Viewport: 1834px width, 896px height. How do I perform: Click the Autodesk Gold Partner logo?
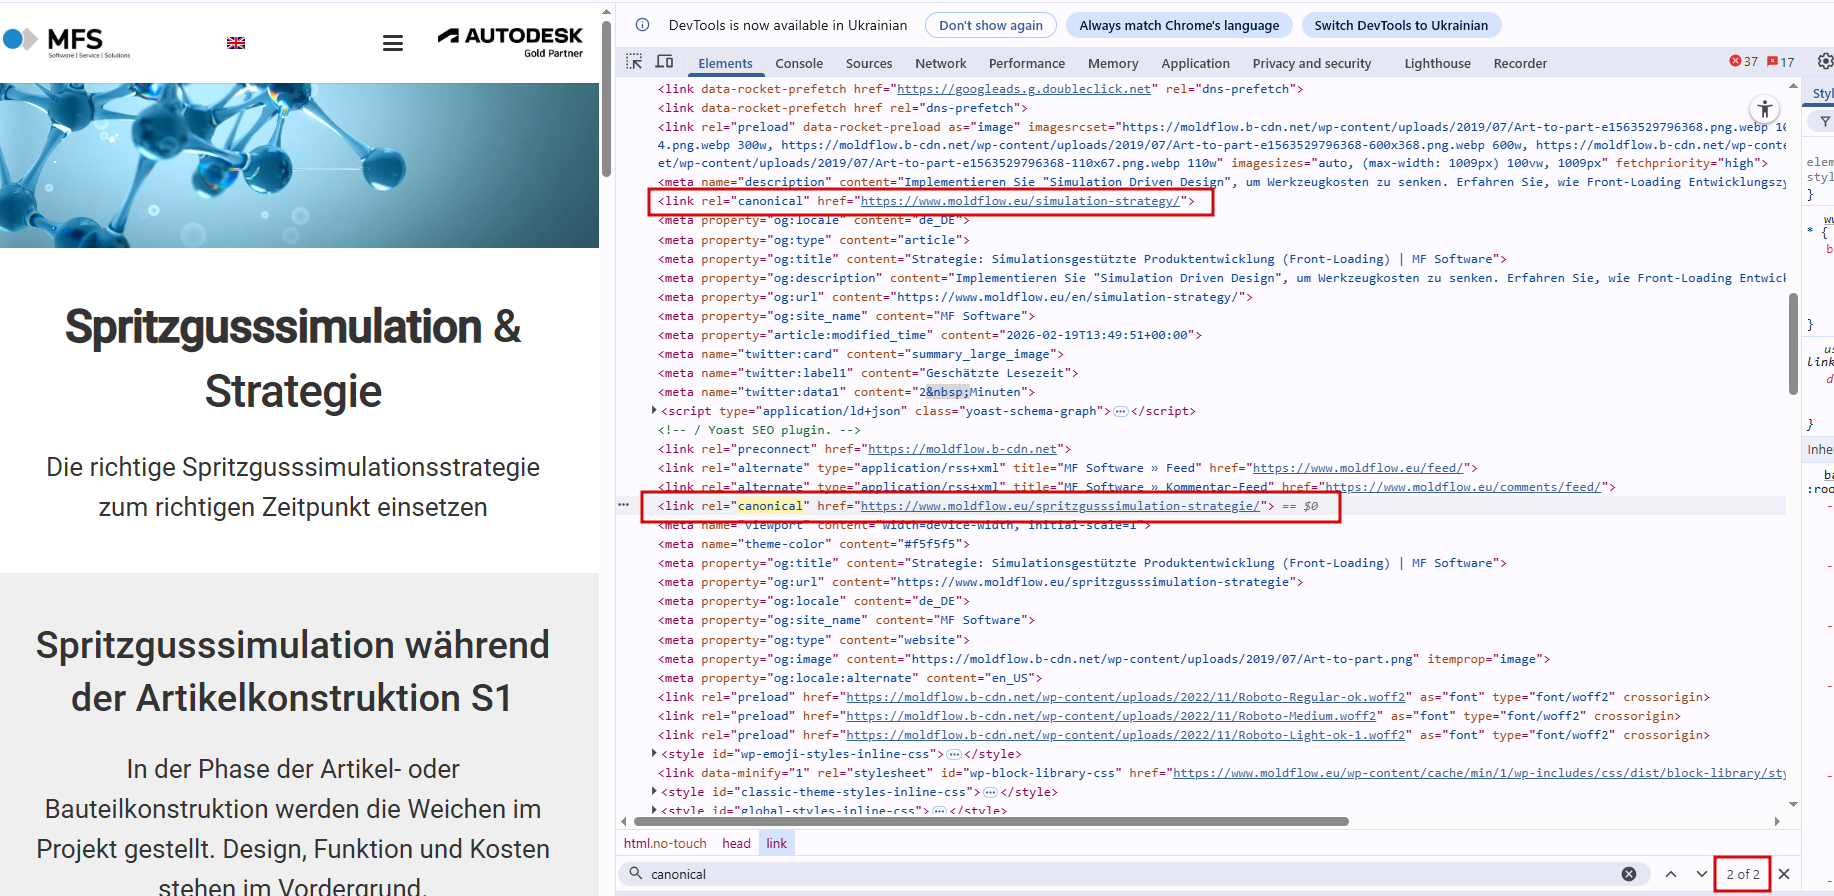(x=510, y=42)
